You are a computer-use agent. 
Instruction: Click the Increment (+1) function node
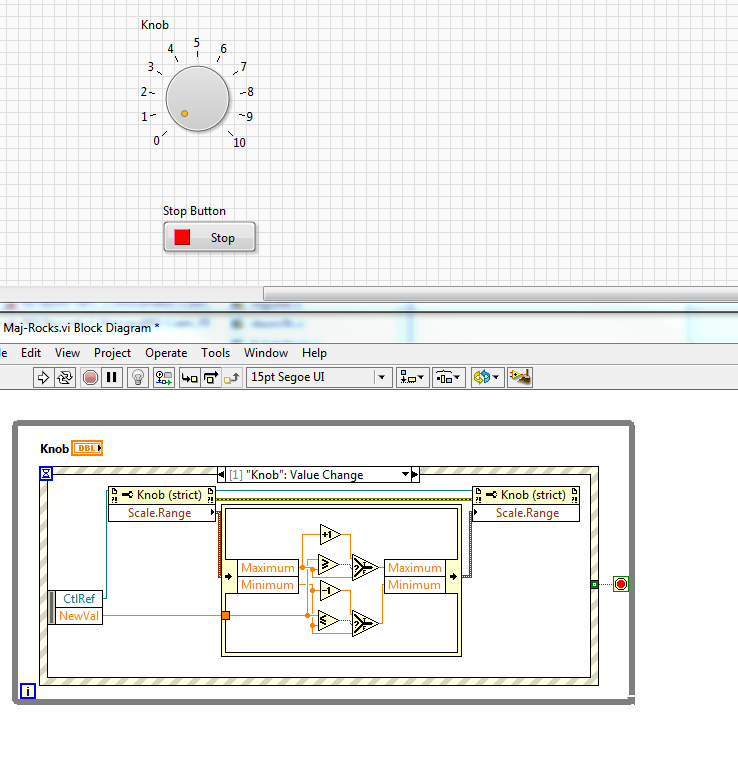pos(330,532)
